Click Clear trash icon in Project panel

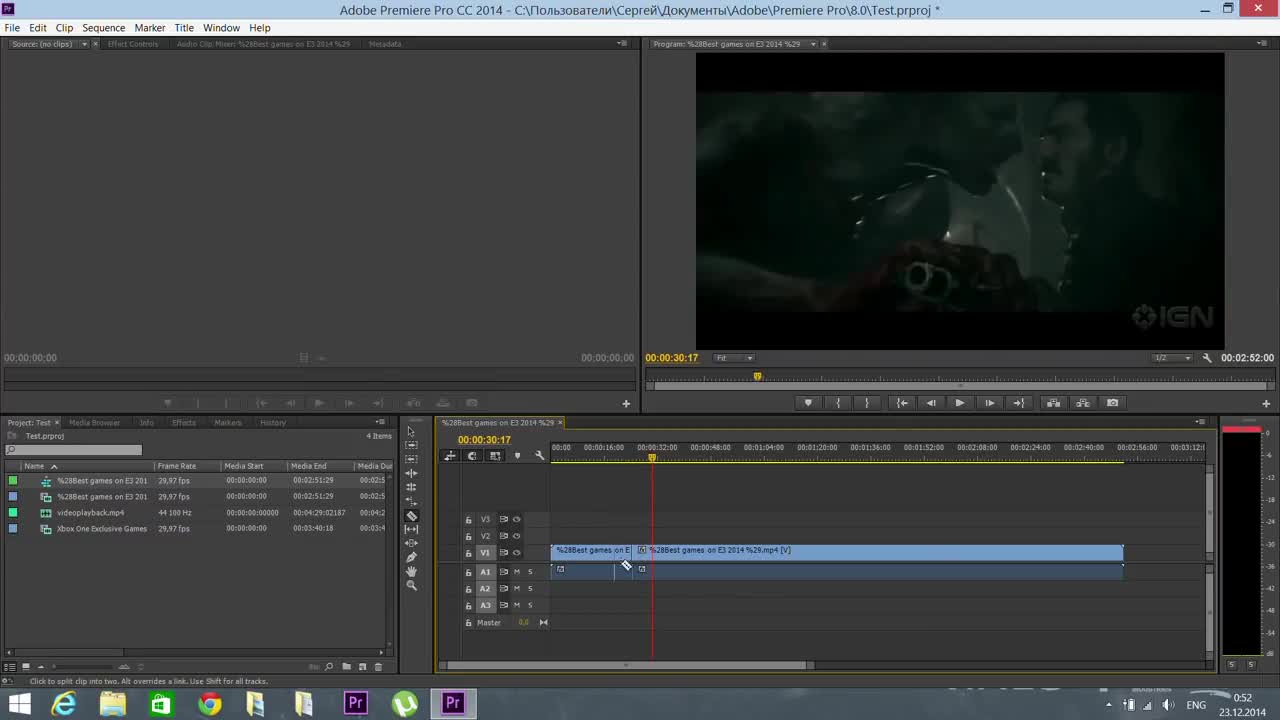[378, 667]
